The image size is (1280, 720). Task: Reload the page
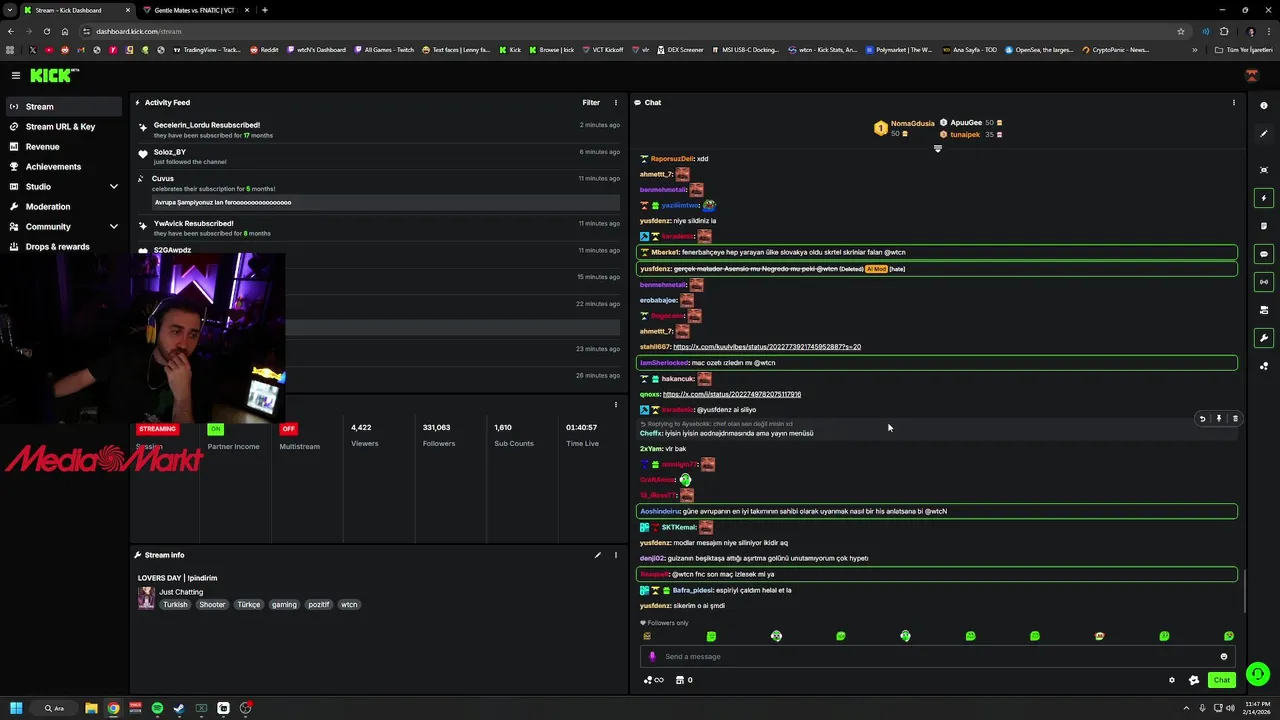(46, 31)
